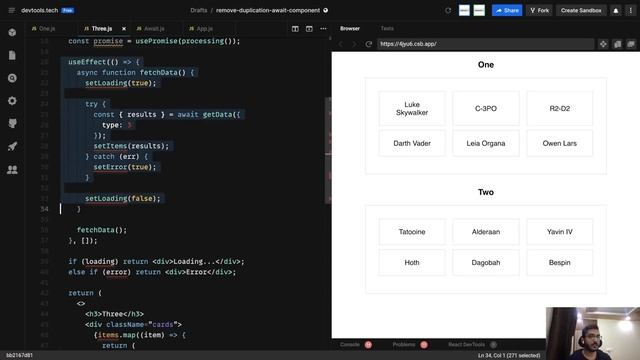This screenshot has height=360, width=640.
Task: Open the hamburger menu beside devtools.tech
Action: click(x=11, y=10)
